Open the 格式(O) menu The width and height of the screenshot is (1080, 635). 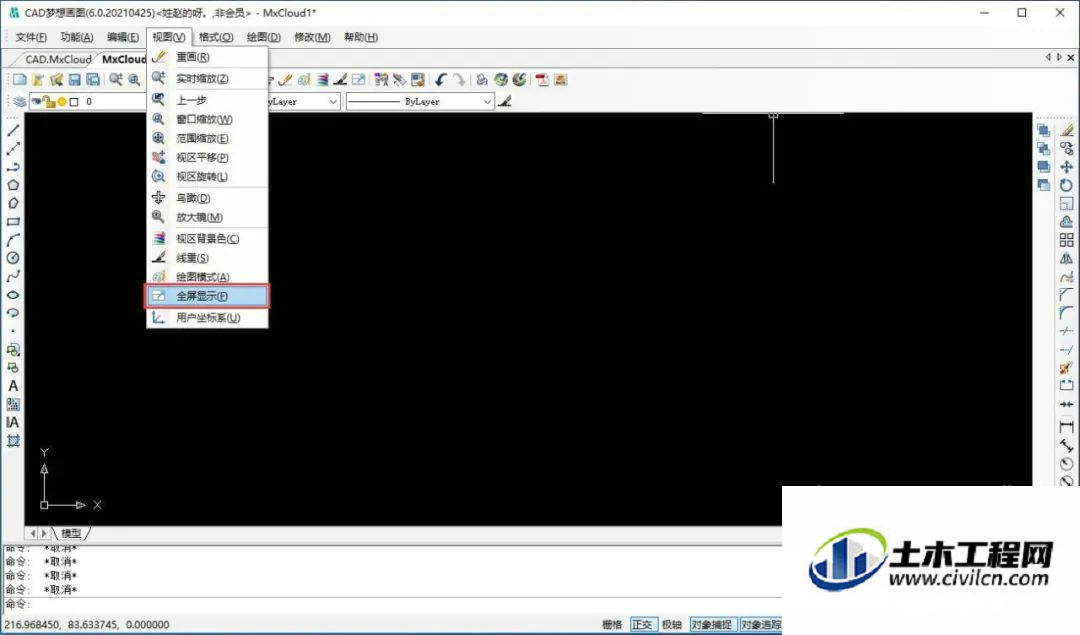(216, 37)
